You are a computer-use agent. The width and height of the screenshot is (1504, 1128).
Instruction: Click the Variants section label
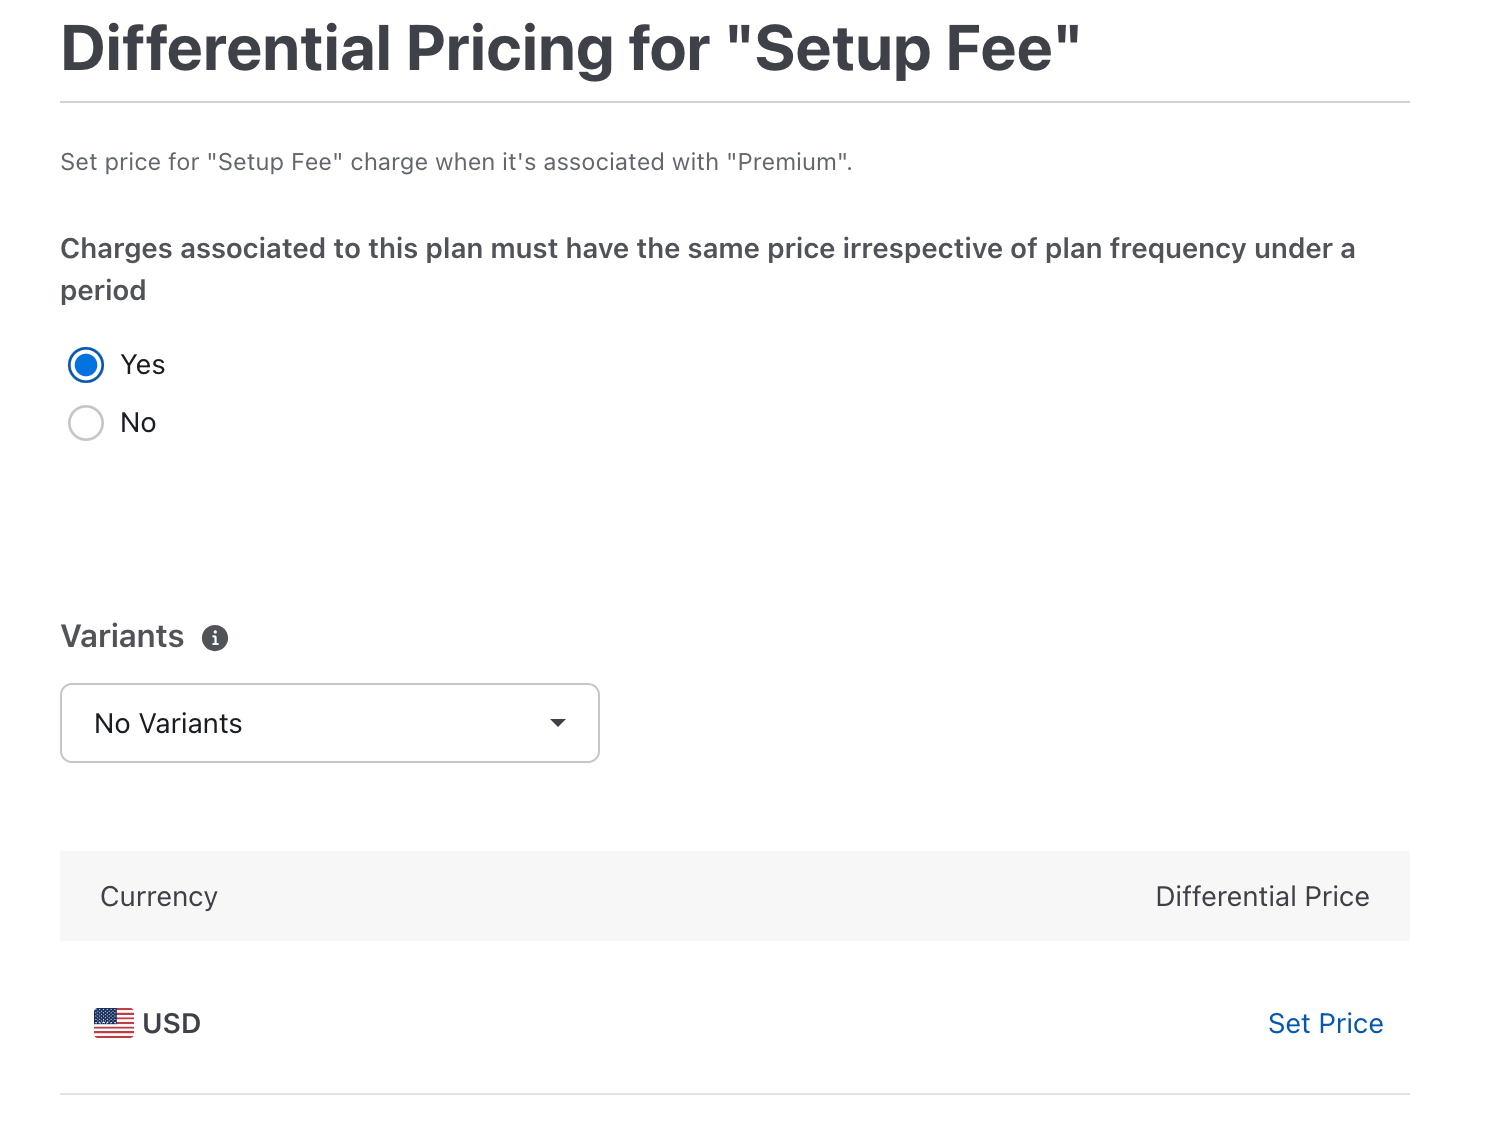[122, 636]
